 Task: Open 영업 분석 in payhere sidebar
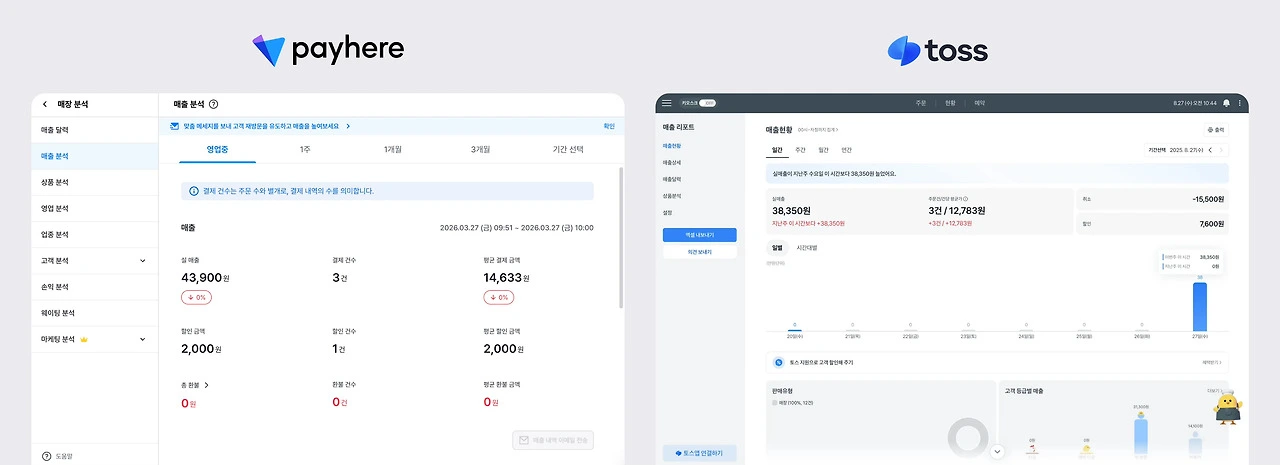95,208
